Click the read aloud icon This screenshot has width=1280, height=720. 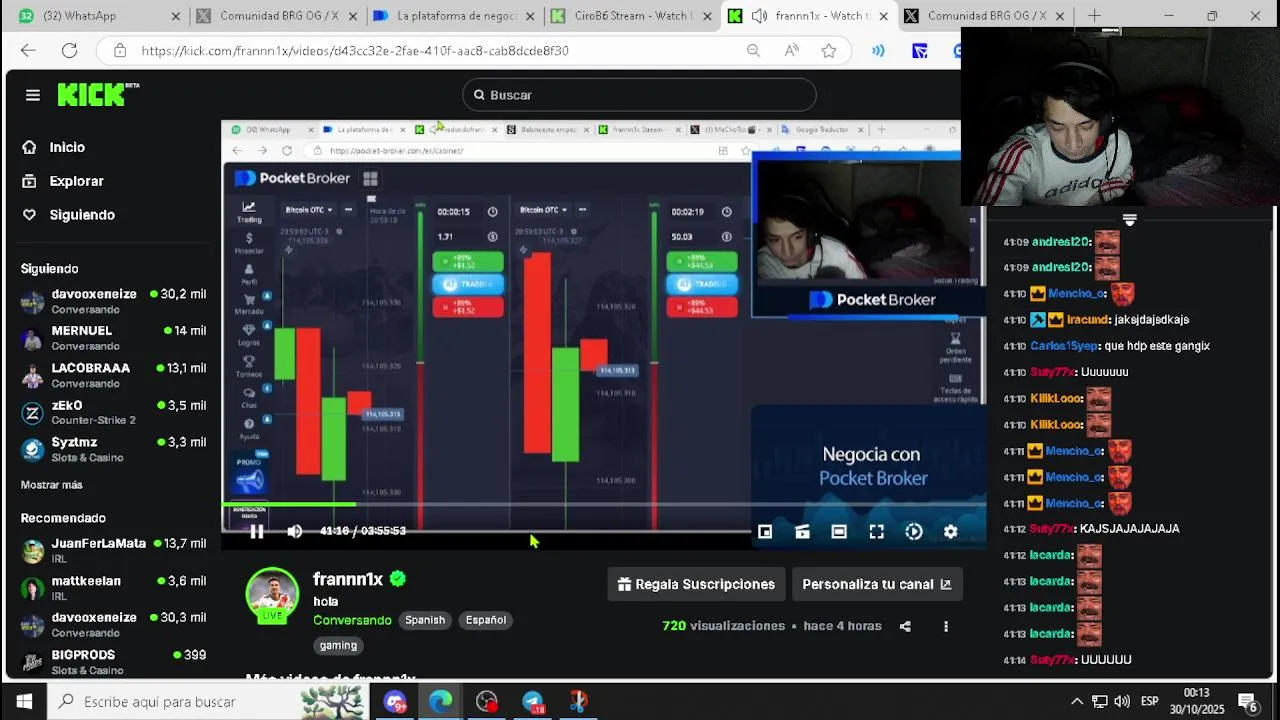point(791,50)
